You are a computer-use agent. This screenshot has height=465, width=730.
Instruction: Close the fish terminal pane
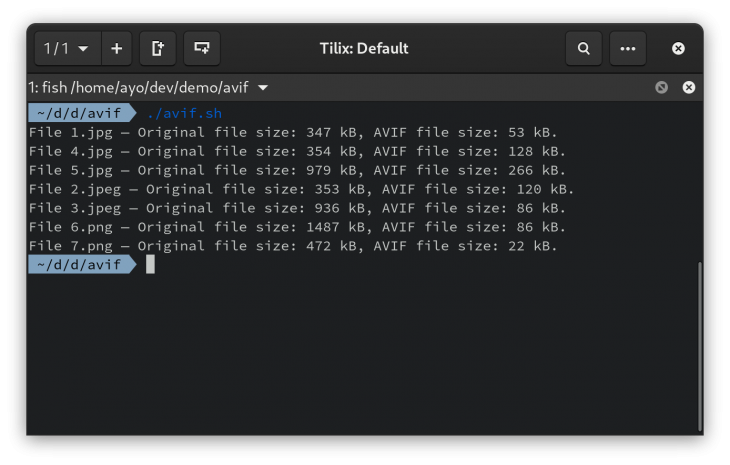coord(688,88)
